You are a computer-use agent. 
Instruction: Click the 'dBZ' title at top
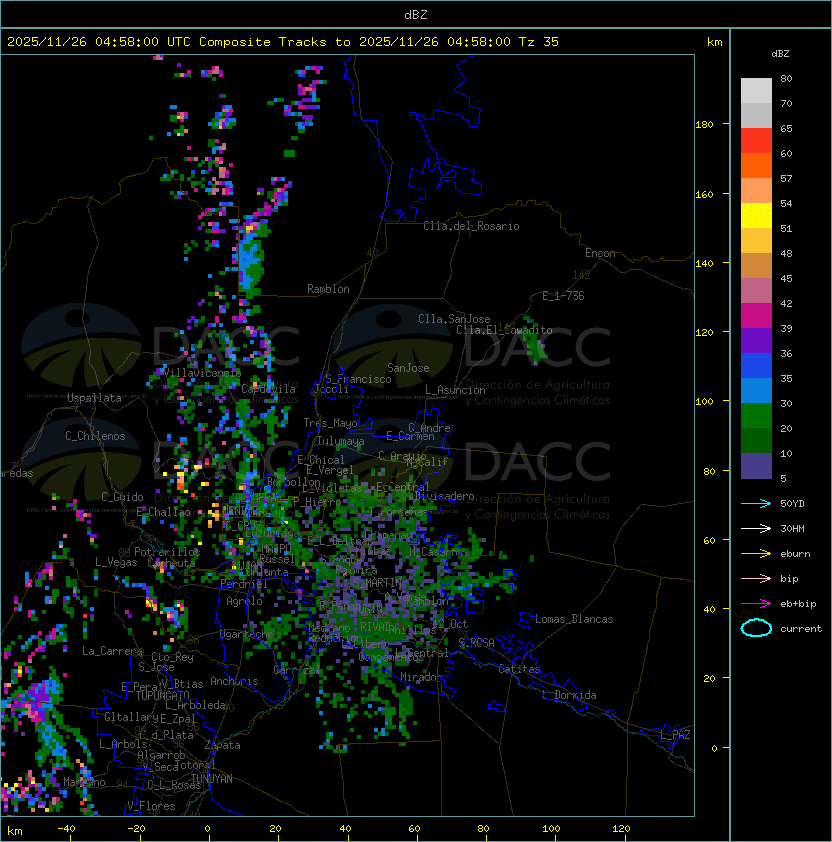tap(416, 15)
